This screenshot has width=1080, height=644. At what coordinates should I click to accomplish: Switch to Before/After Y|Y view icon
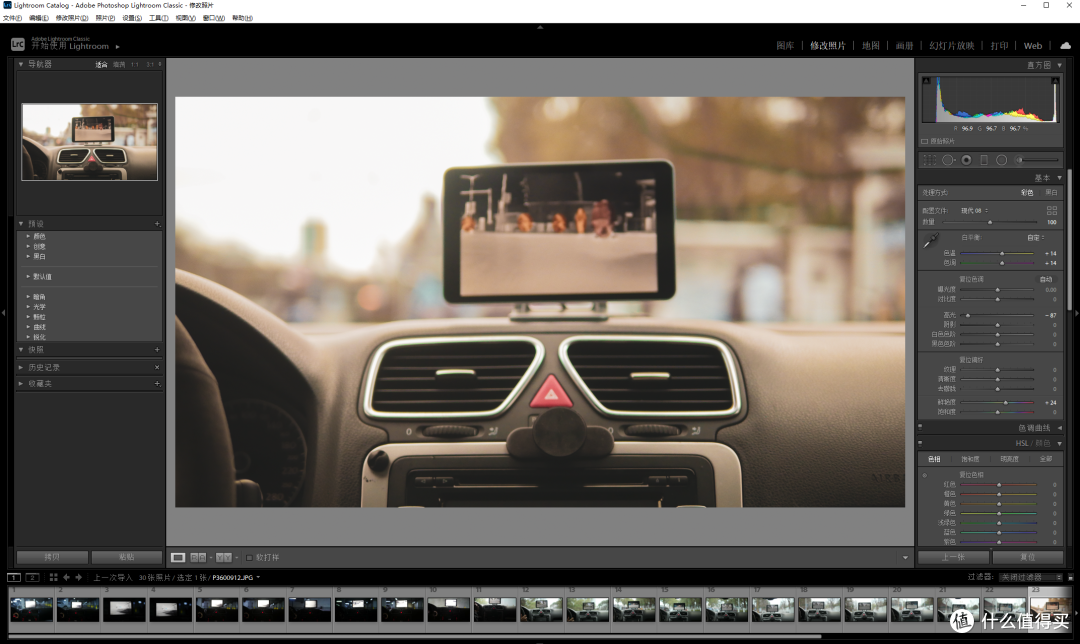pyautogui.click(x=223, y=557)
